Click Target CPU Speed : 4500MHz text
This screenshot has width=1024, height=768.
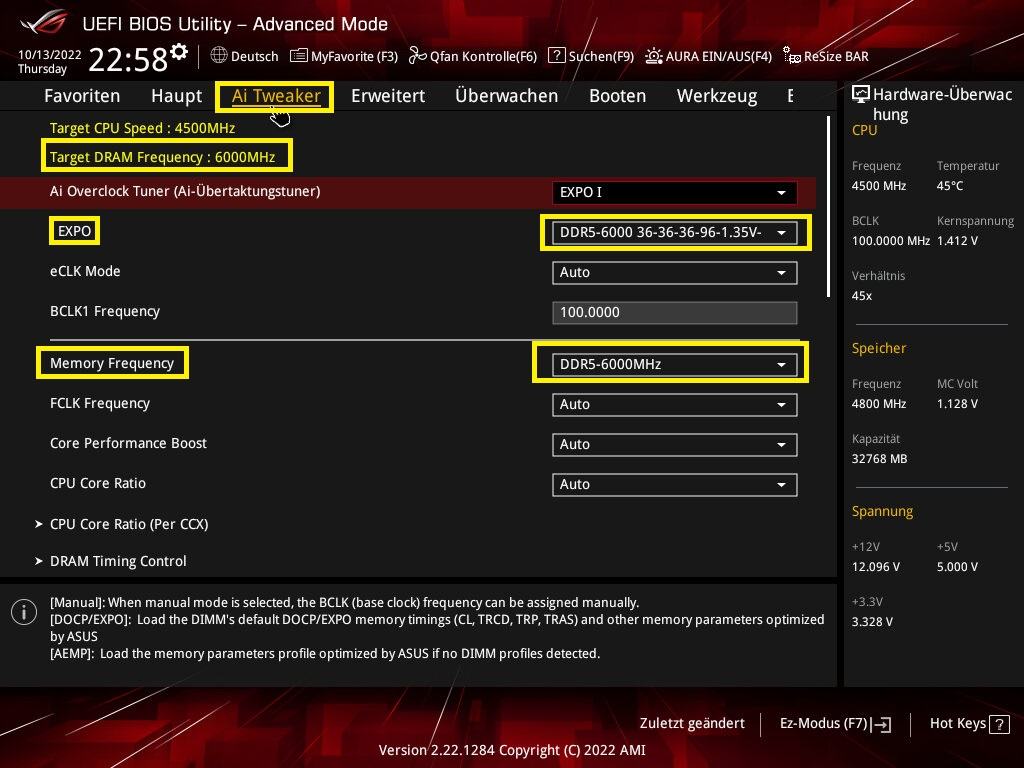coord(142,128)
